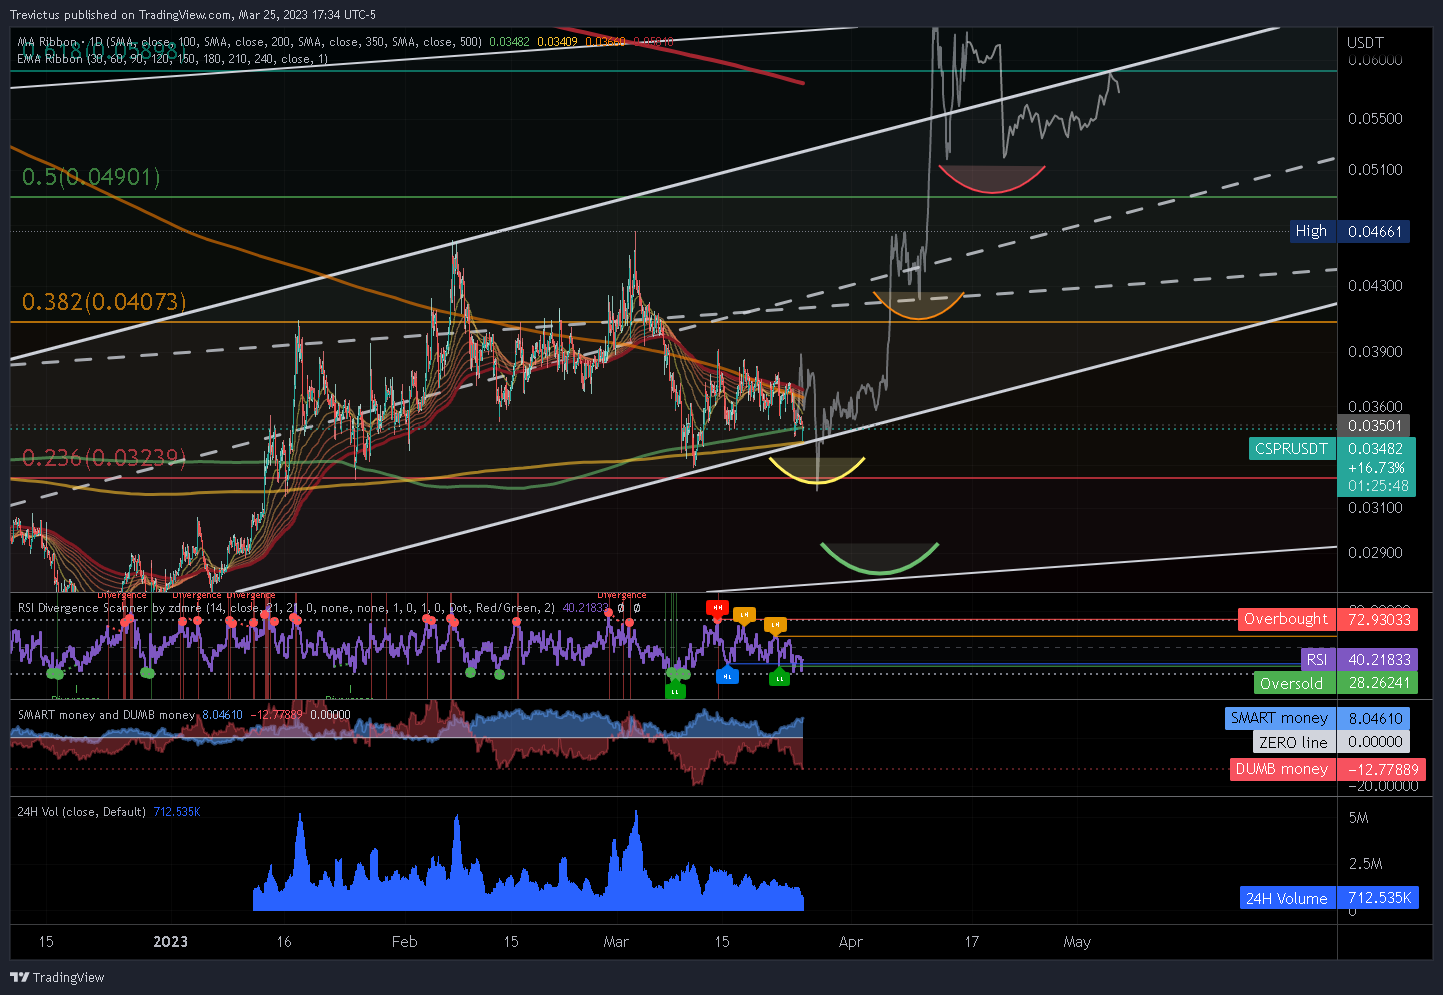Click the Oversold label

pyautogui.click(x=1294, y=683)
